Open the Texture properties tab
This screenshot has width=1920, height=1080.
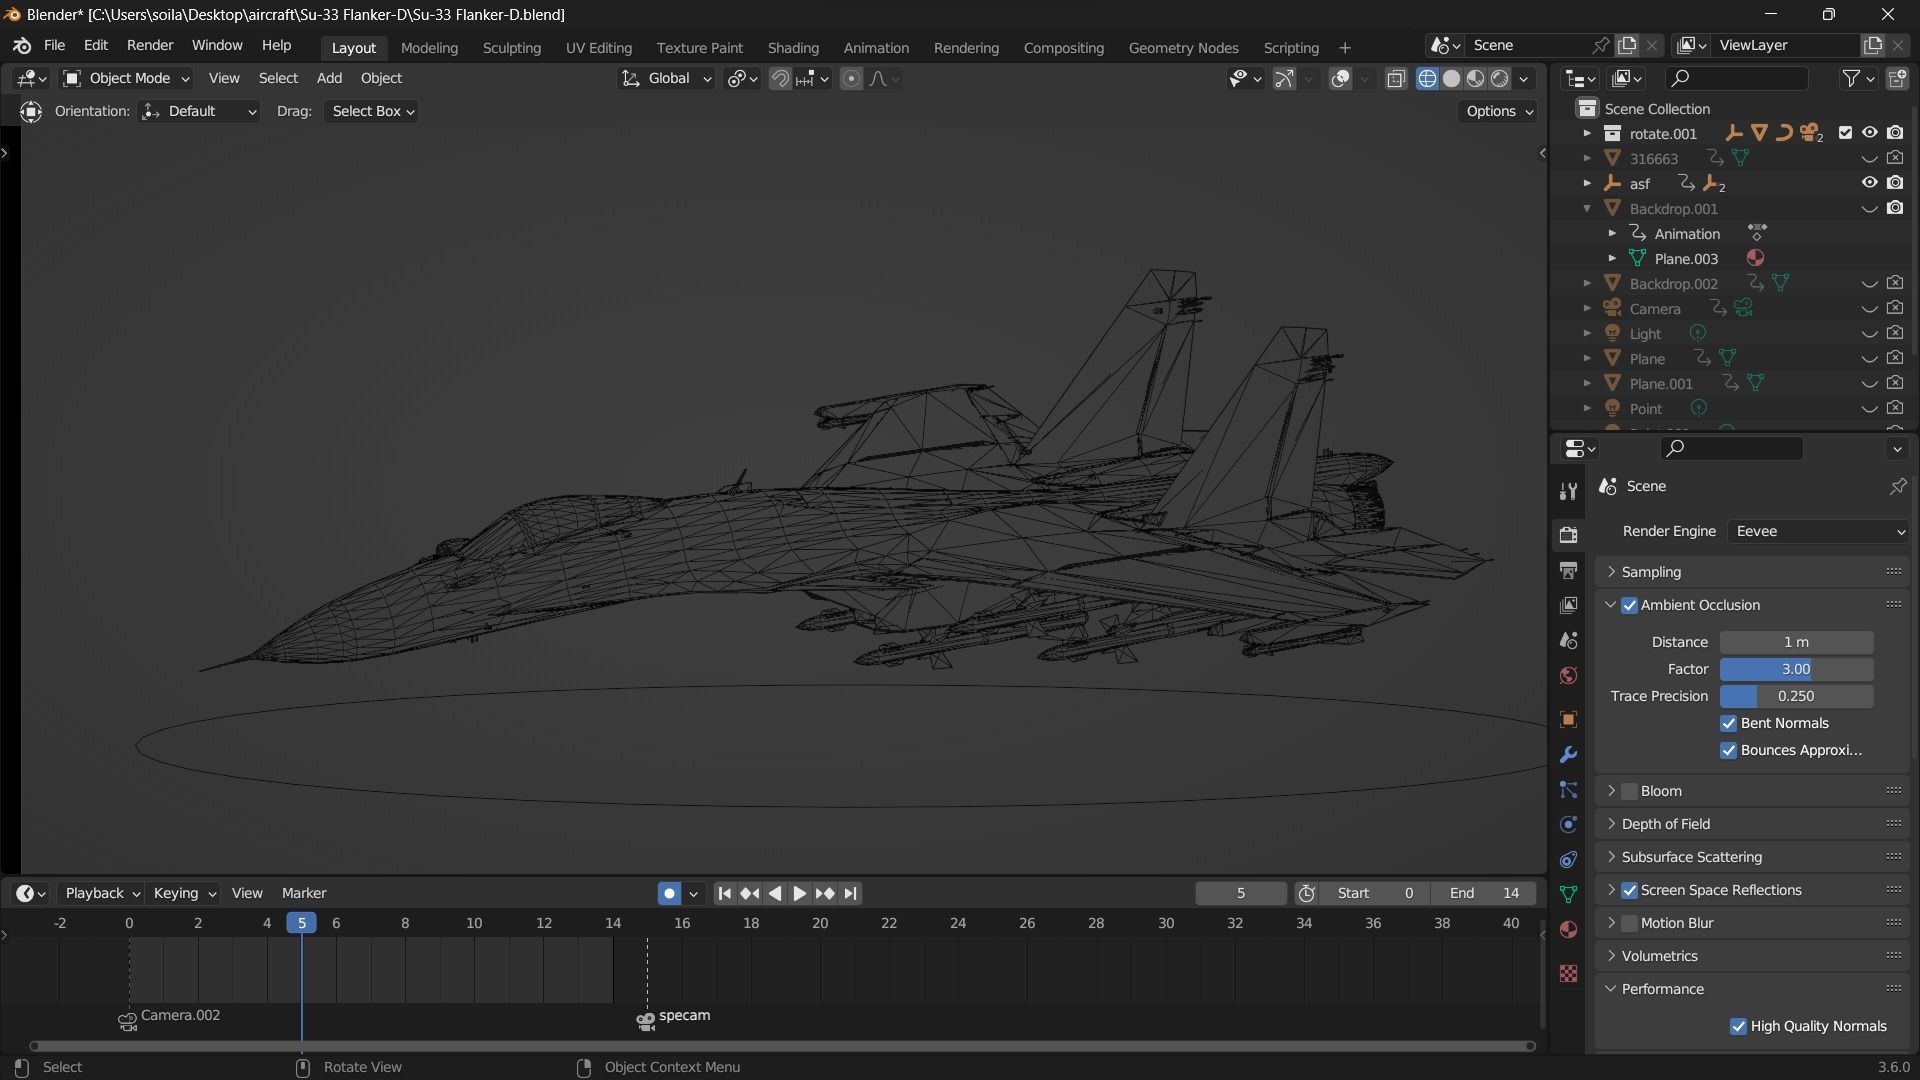tap(1568, 974)
